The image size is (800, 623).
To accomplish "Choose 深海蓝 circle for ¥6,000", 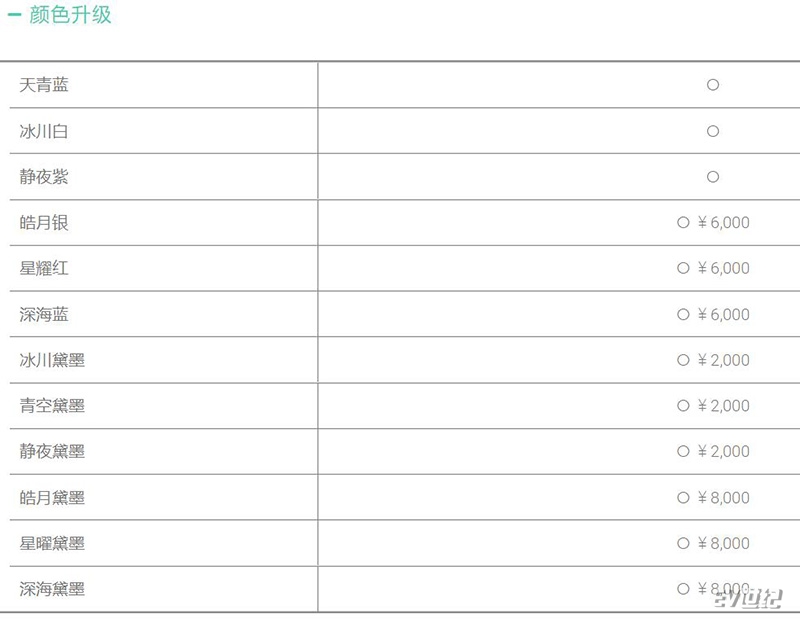I will click(683, 314).
